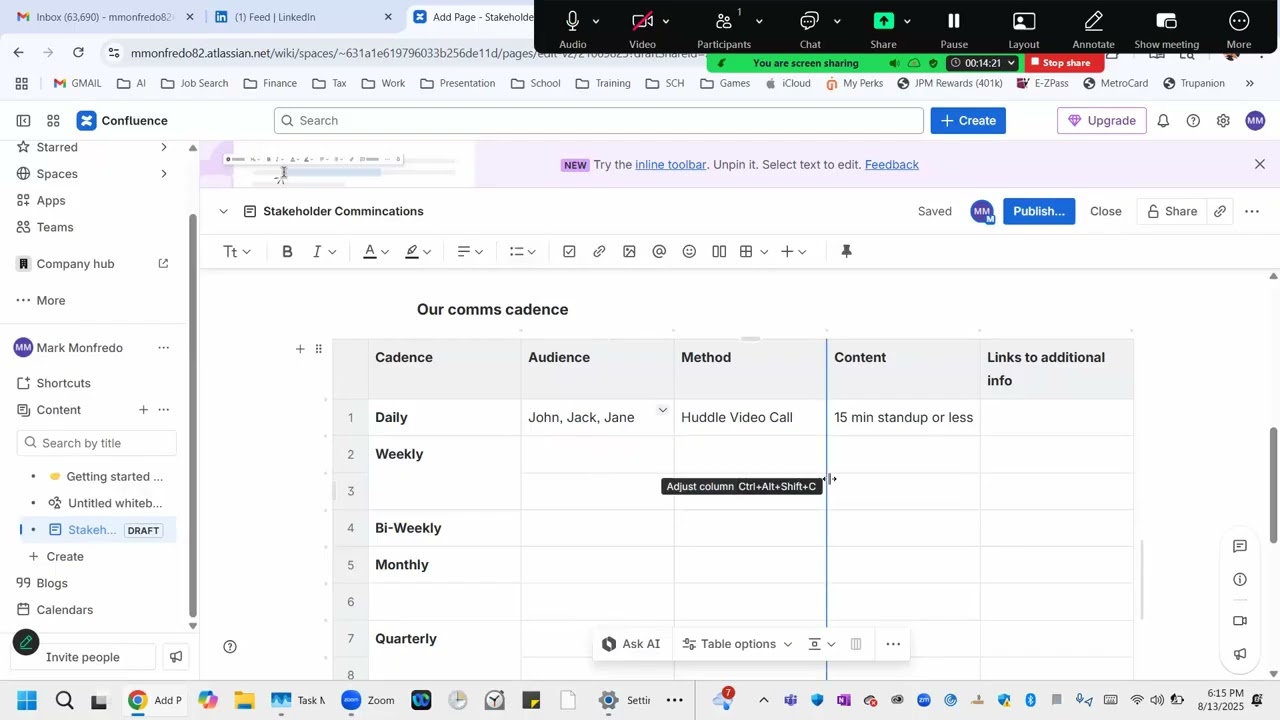The width and height of the screenshot is (1280, 720).
Task: Share the Confluence page
Action: pyautogui.click(x=1172, y=211)
